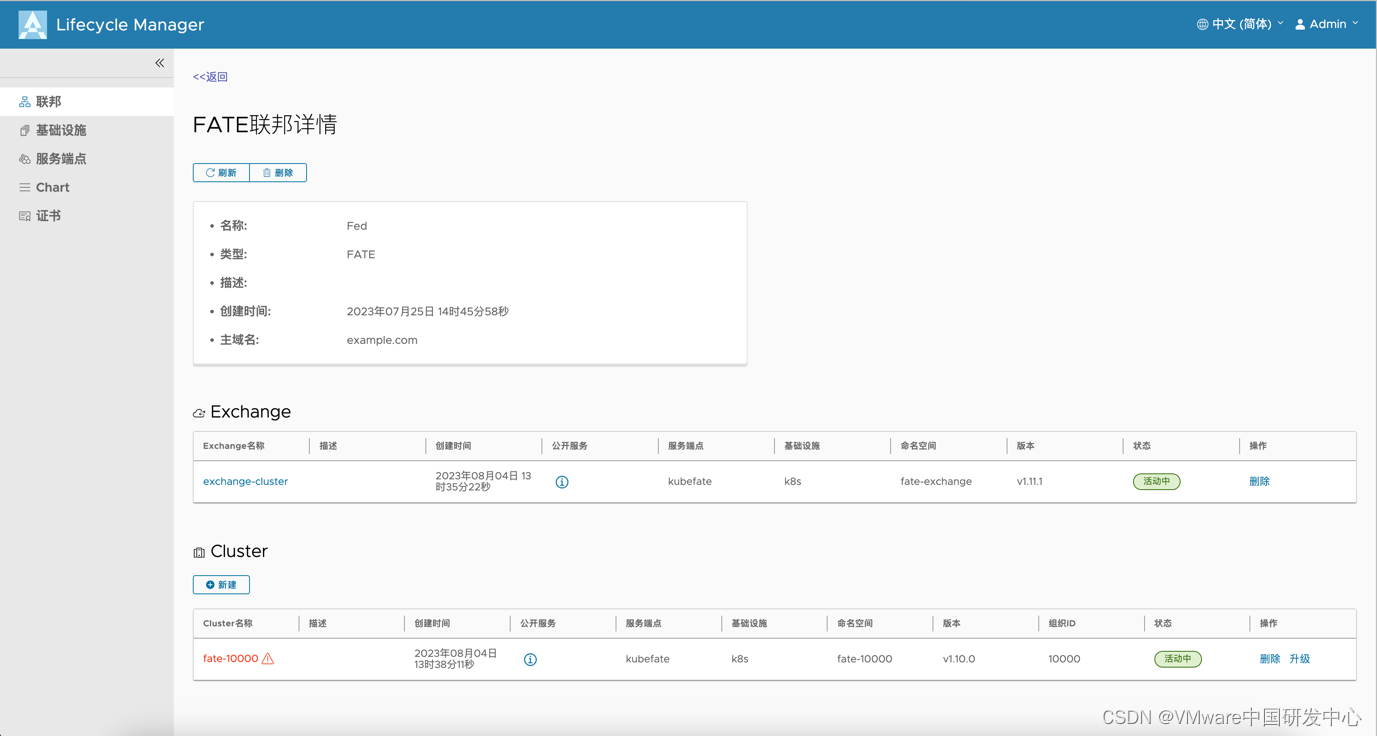1377x736 pixels.
Task: Click the example.com domain value
Action: pyautogui.click(x=382, y=340)
